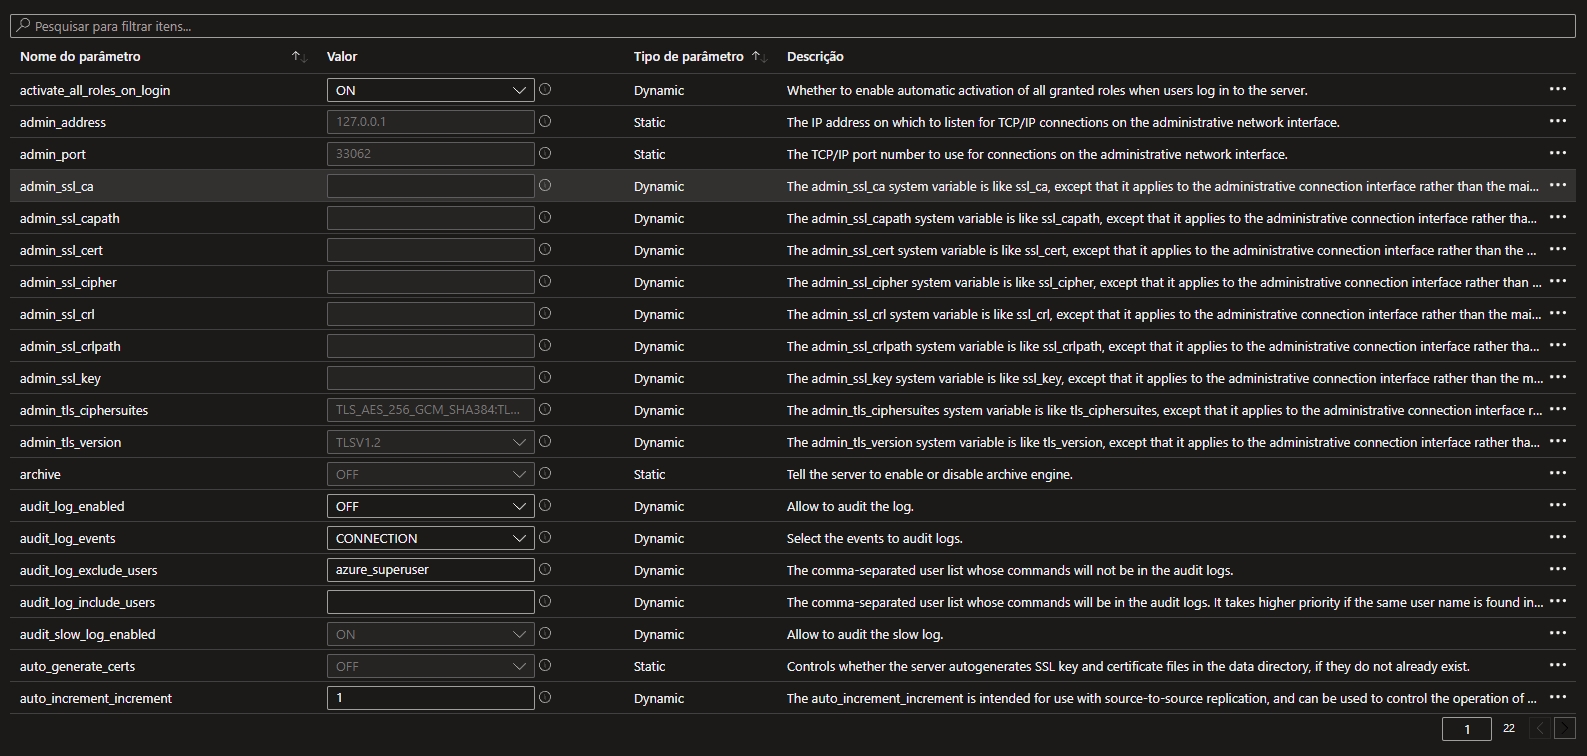
Task: Click info icon for admin_ssl_ca row
Action: coord(545,185)
